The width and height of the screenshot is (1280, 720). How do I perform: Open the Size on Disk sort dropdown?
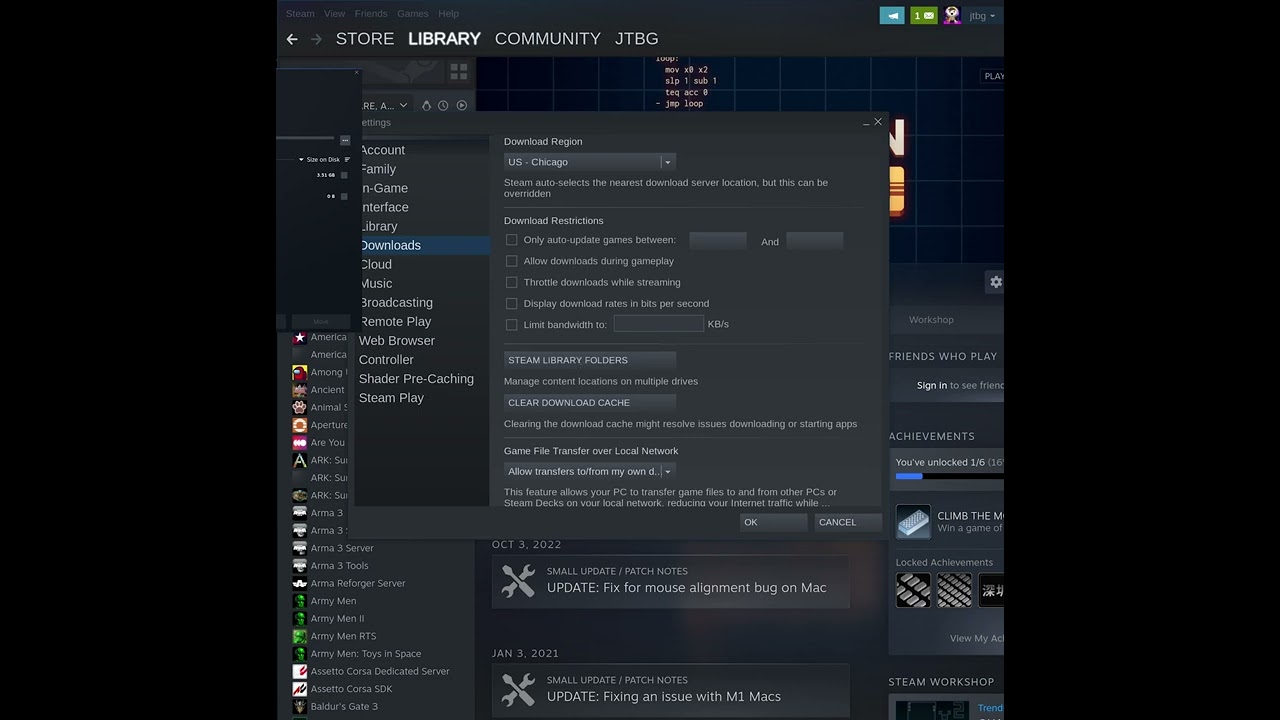click(x=320, y=159)
